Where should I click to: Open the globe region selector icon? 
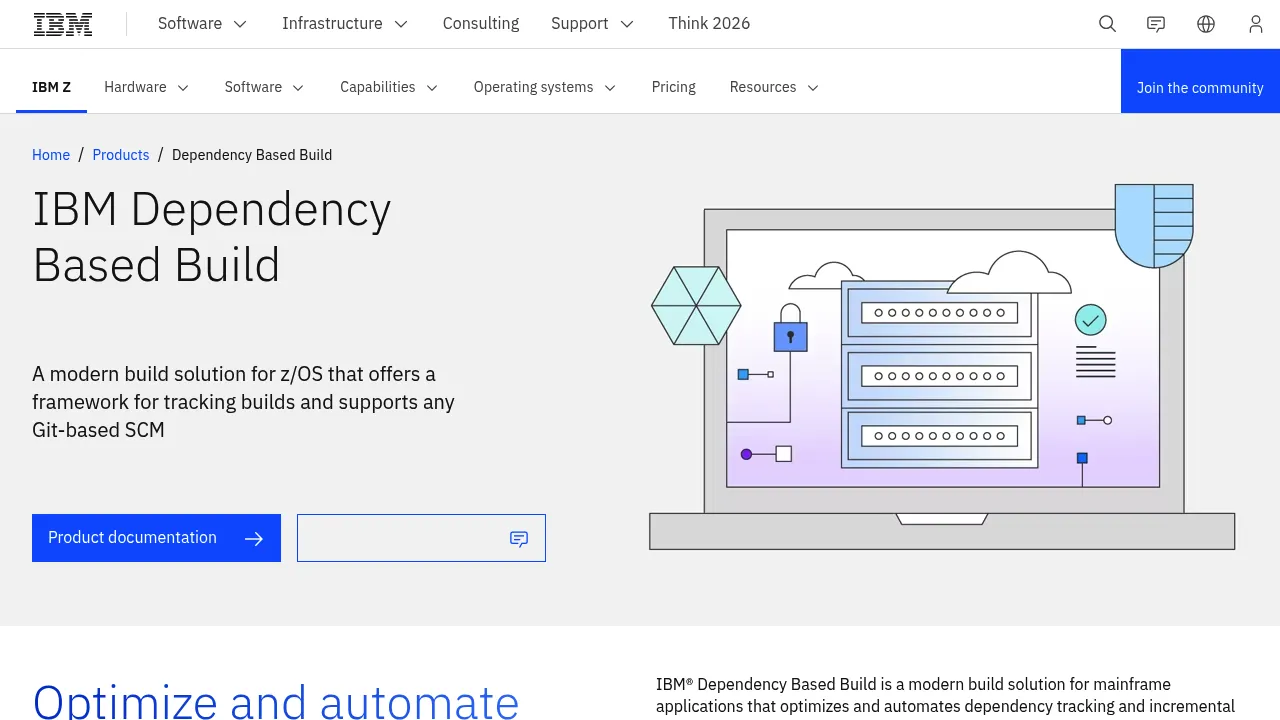pyautogui.click(x=1206, y=24)
